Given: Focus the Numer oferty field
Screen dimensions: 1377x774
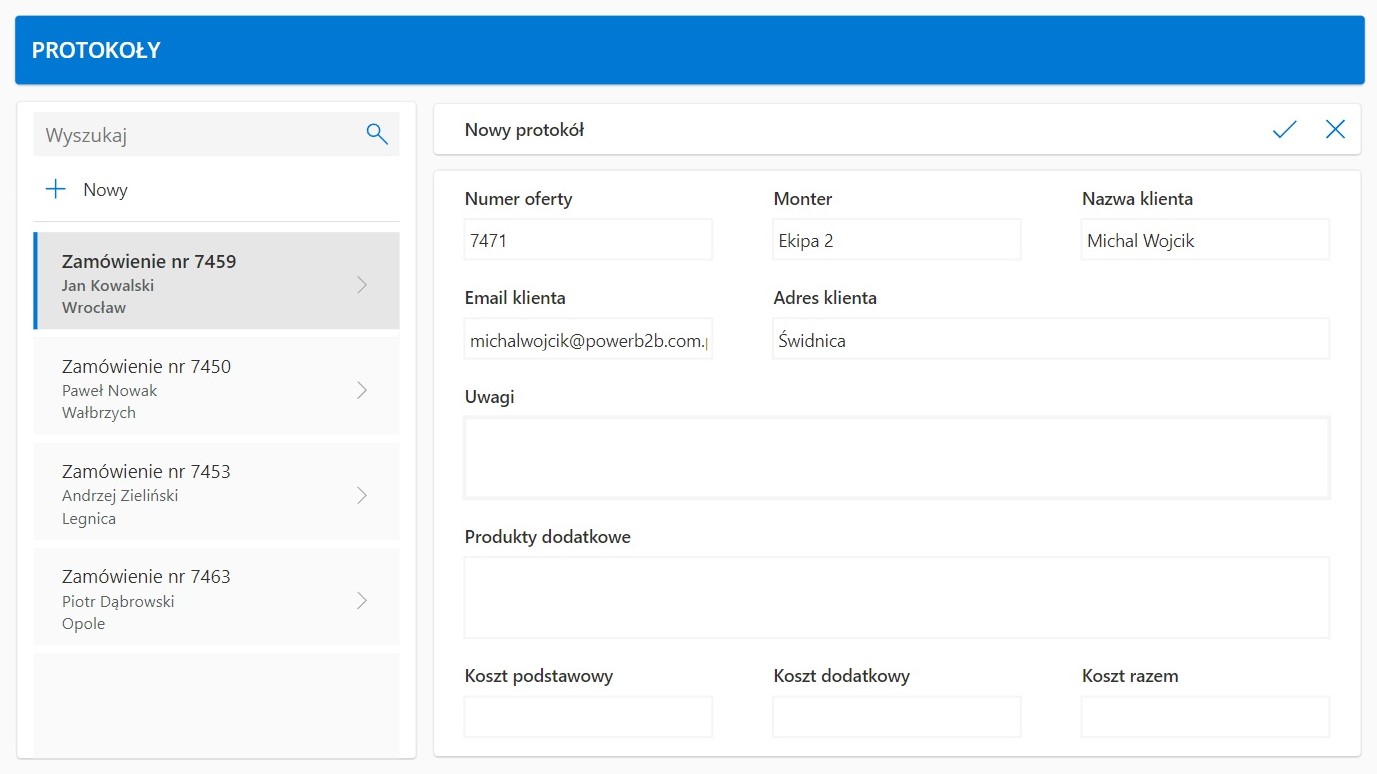Looking at the screenshot, I should click(x=588, y=240).
